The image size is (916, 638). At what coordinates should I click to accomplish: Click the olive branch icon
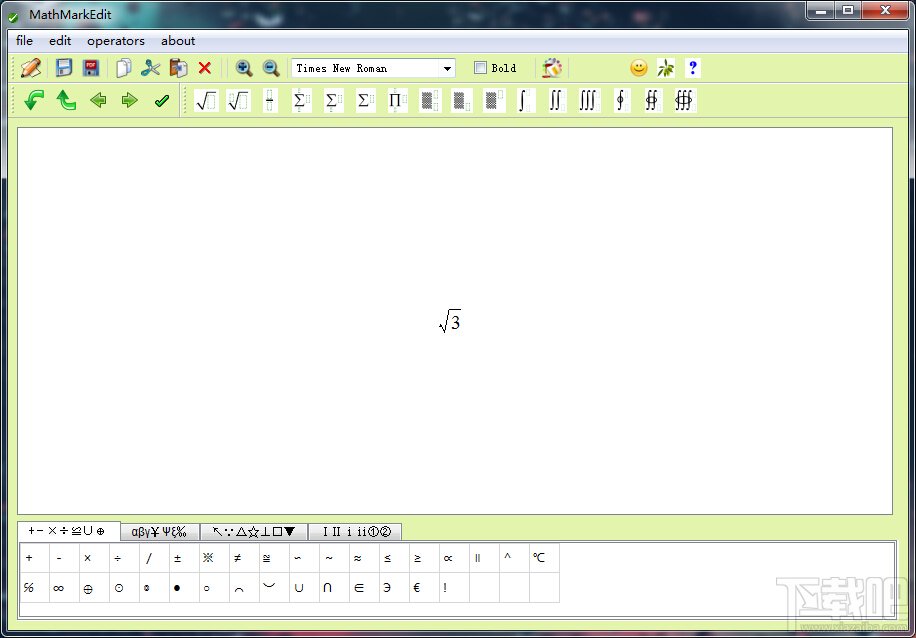pos(665,68)
